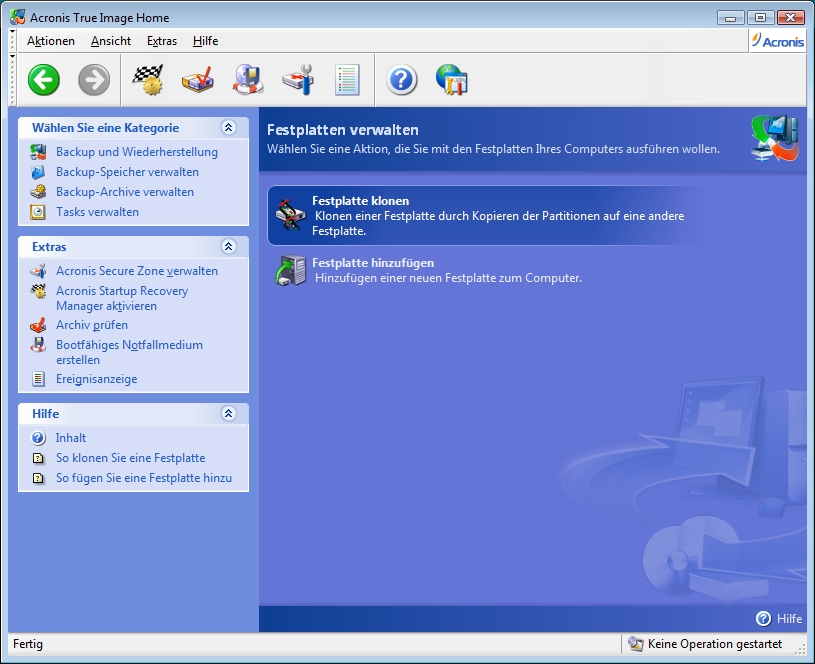Image resolution: width=815 pixels, height=664 pixels.
Task: Open the event log list toolbar icon
Action: click(x=347, y=80)
